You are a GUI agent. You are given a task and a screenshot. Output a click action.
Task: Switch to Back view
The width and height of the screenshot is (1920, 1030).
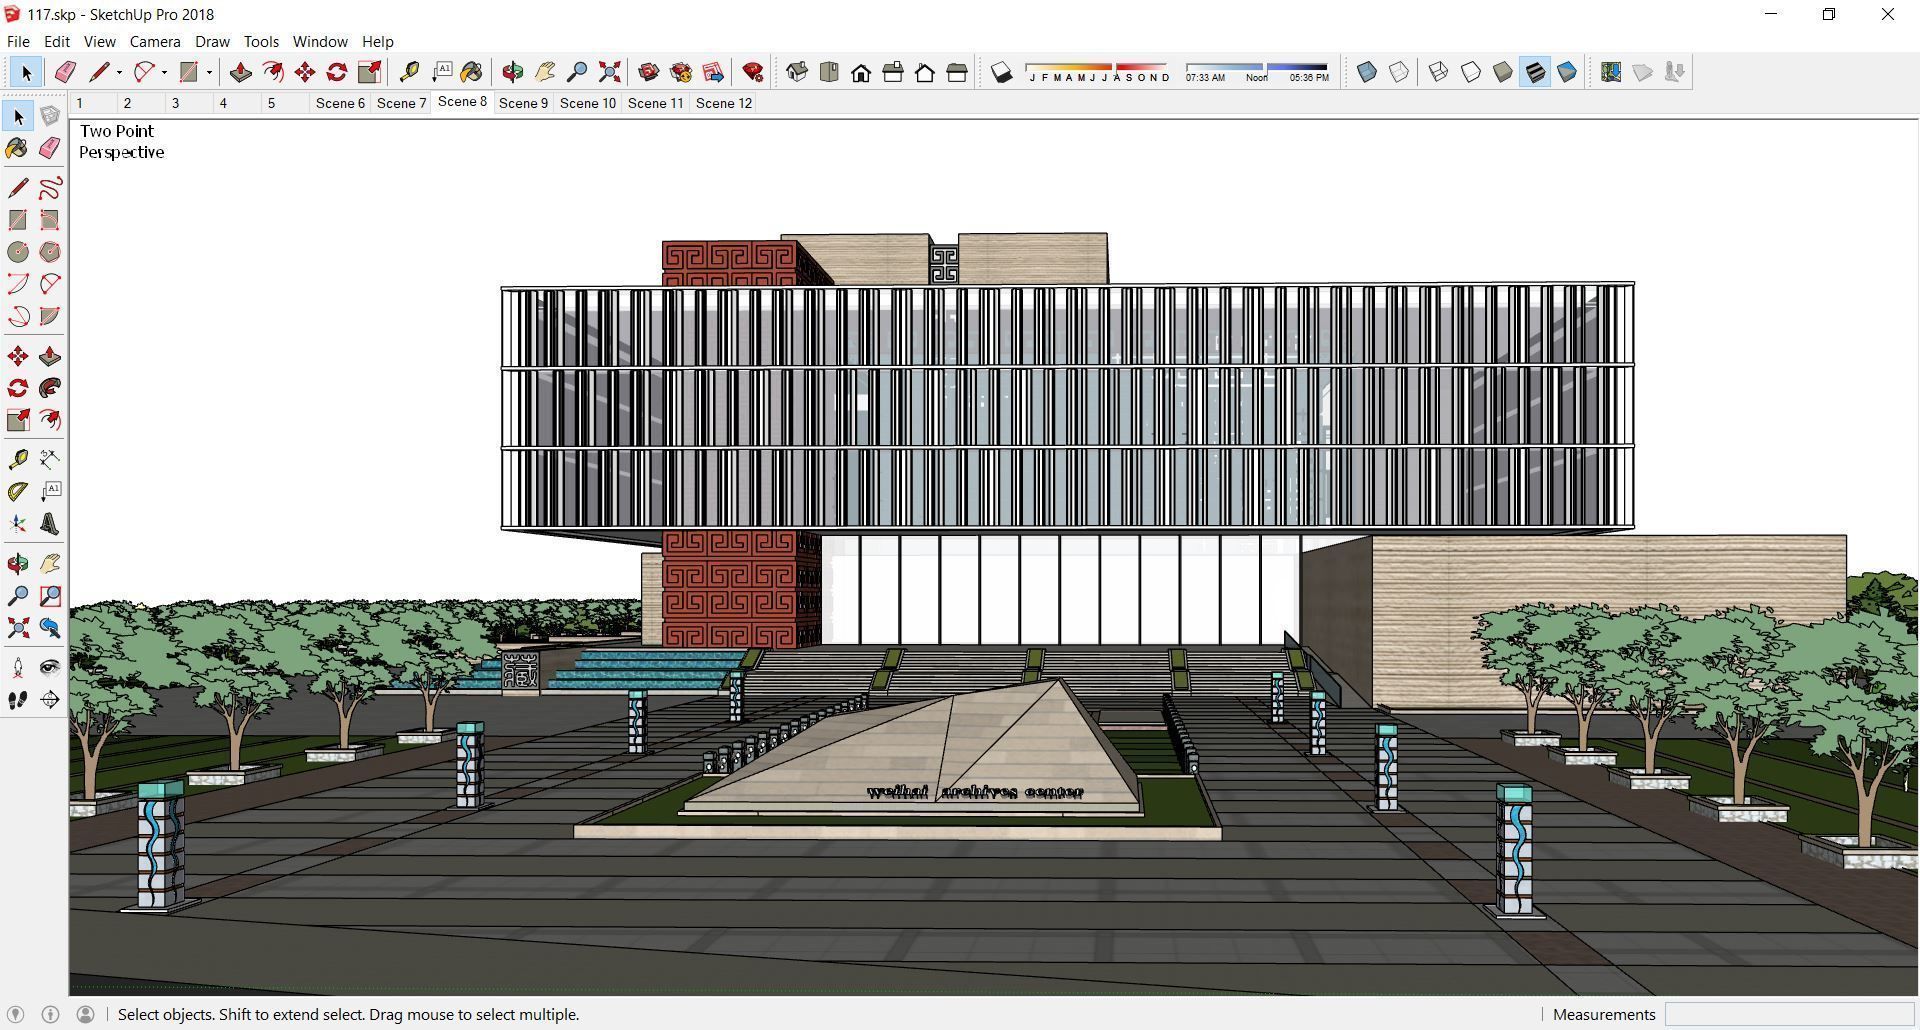point(925,72)
